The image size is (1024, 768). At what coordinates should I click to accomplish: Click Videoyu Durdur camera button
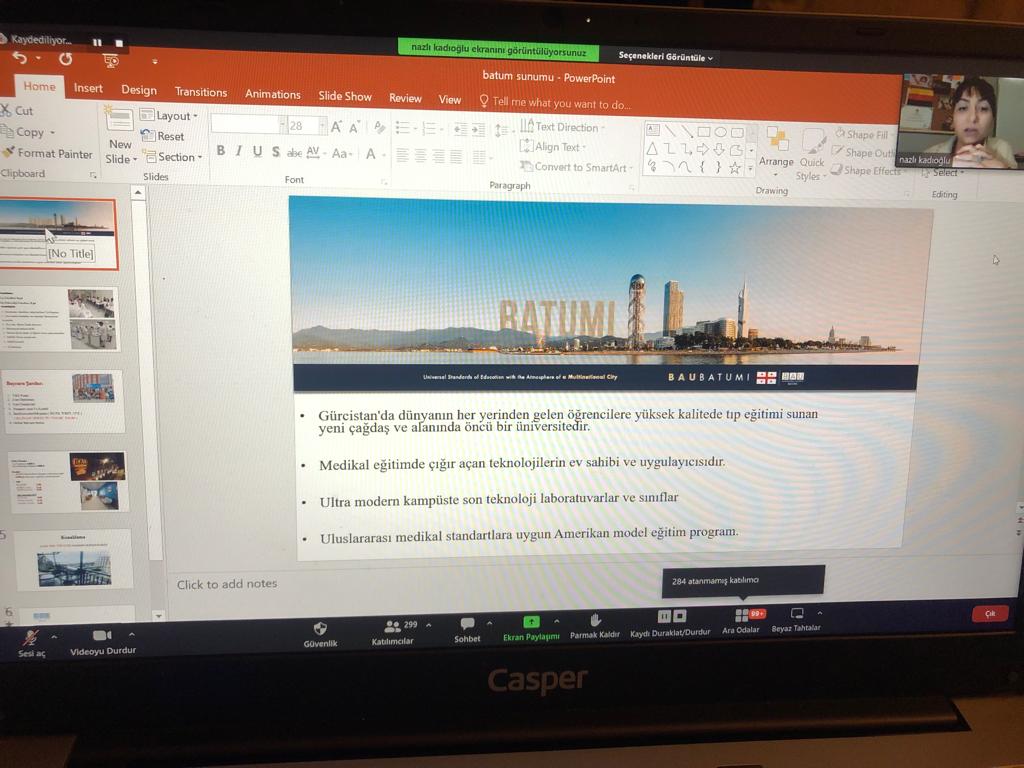103,643
